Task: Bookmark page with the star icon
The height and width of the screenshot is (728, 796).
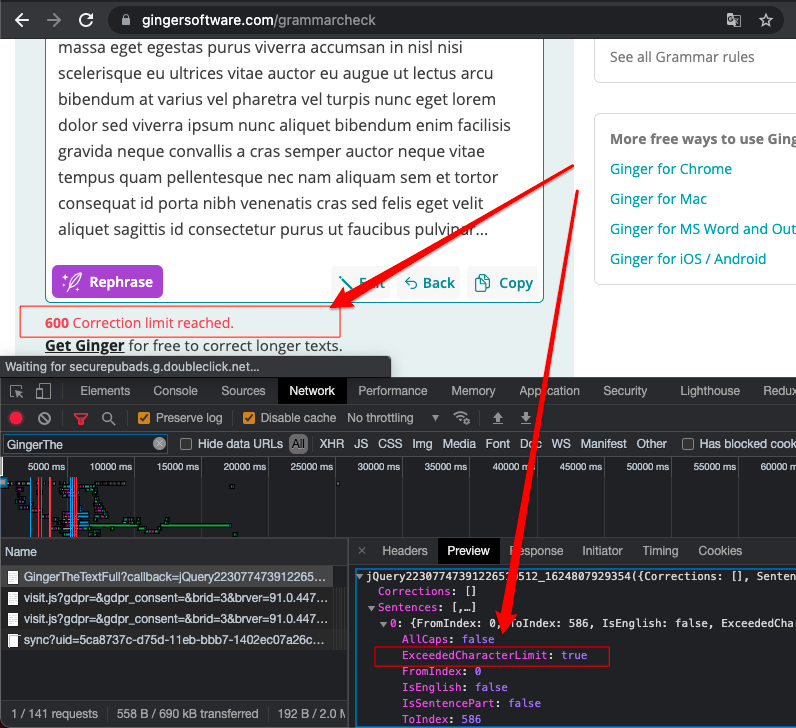Action: coord(766,20)
